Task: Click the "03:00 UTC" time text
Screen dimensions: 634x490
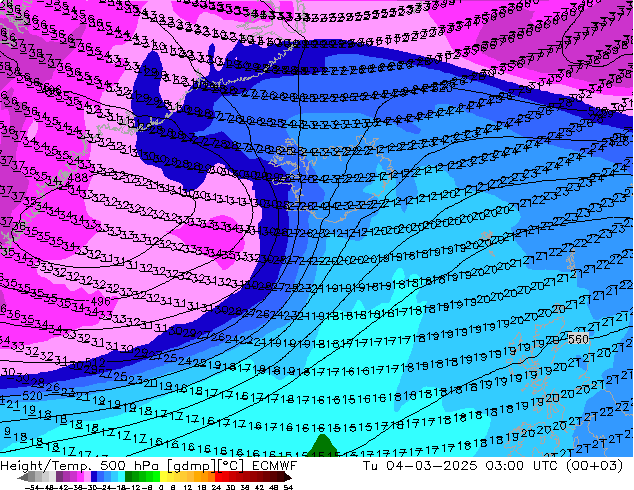Action: [x=523, y=466]
